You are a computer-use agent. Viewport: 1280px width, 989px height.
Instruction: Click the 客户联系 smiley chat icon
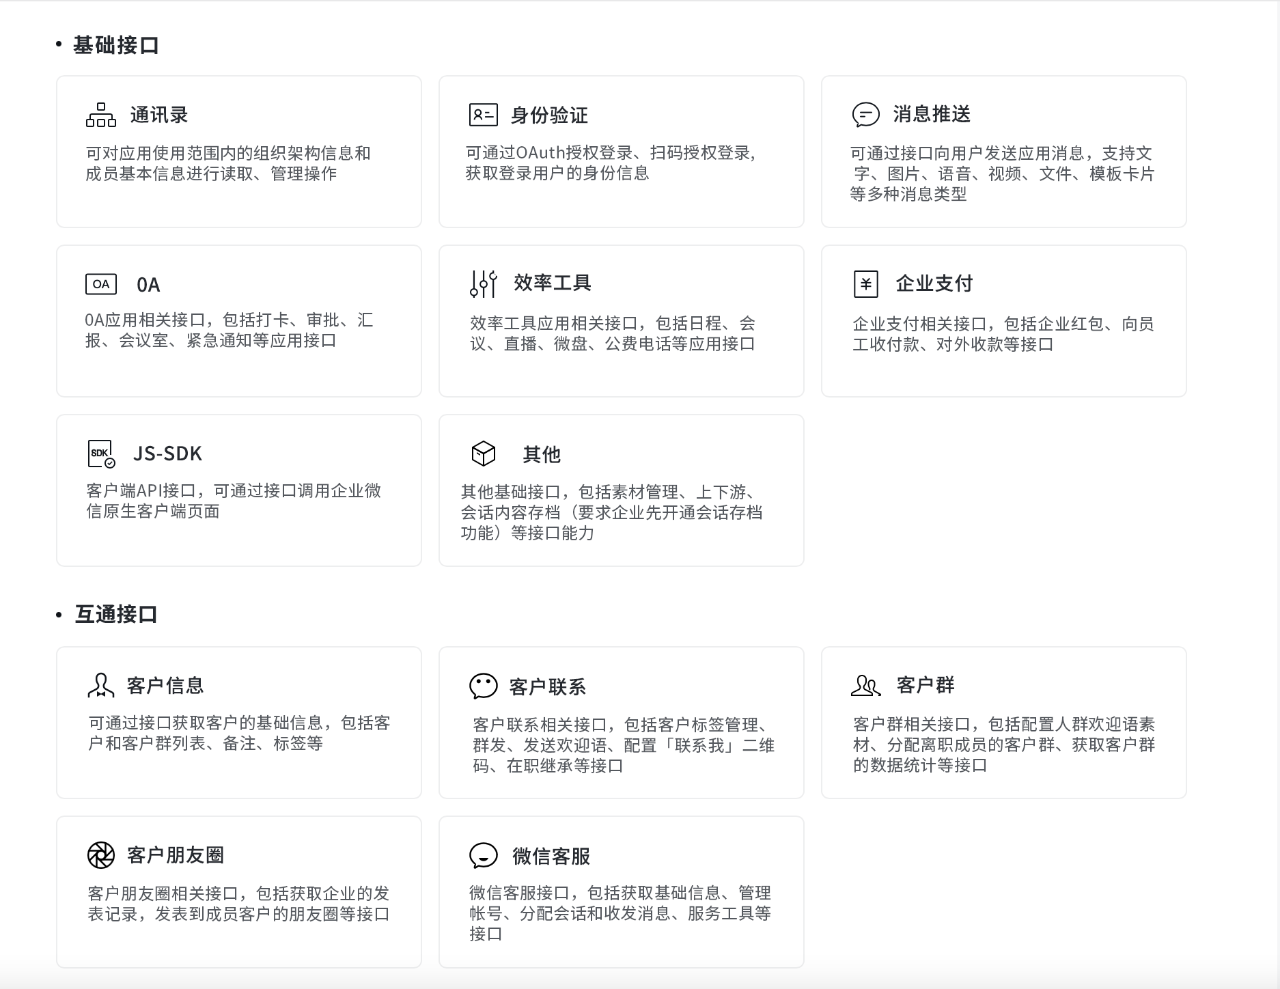483,686
